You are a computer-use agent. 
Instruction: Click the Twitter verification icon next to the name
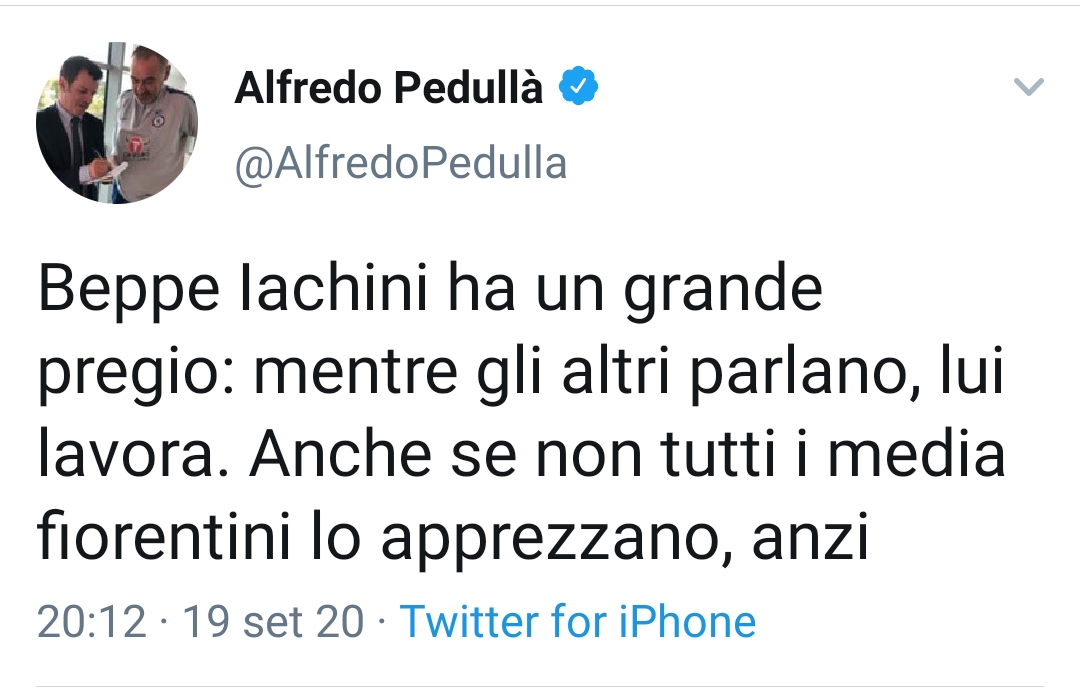coord(578,86)
